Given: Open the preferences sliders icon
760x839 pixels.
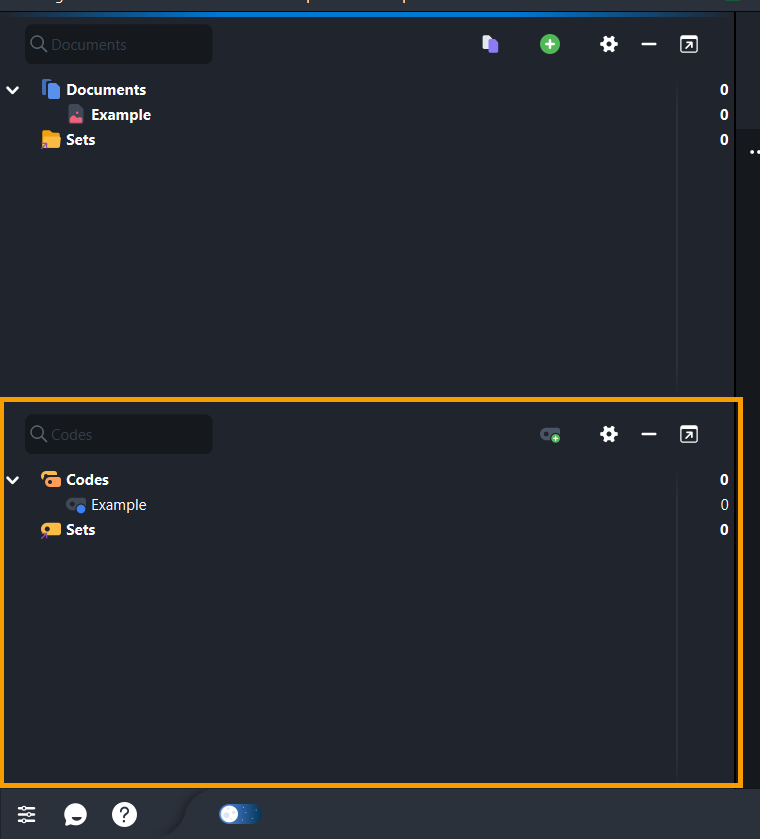Looking at the screenshot, I should [x=27, y=814].
